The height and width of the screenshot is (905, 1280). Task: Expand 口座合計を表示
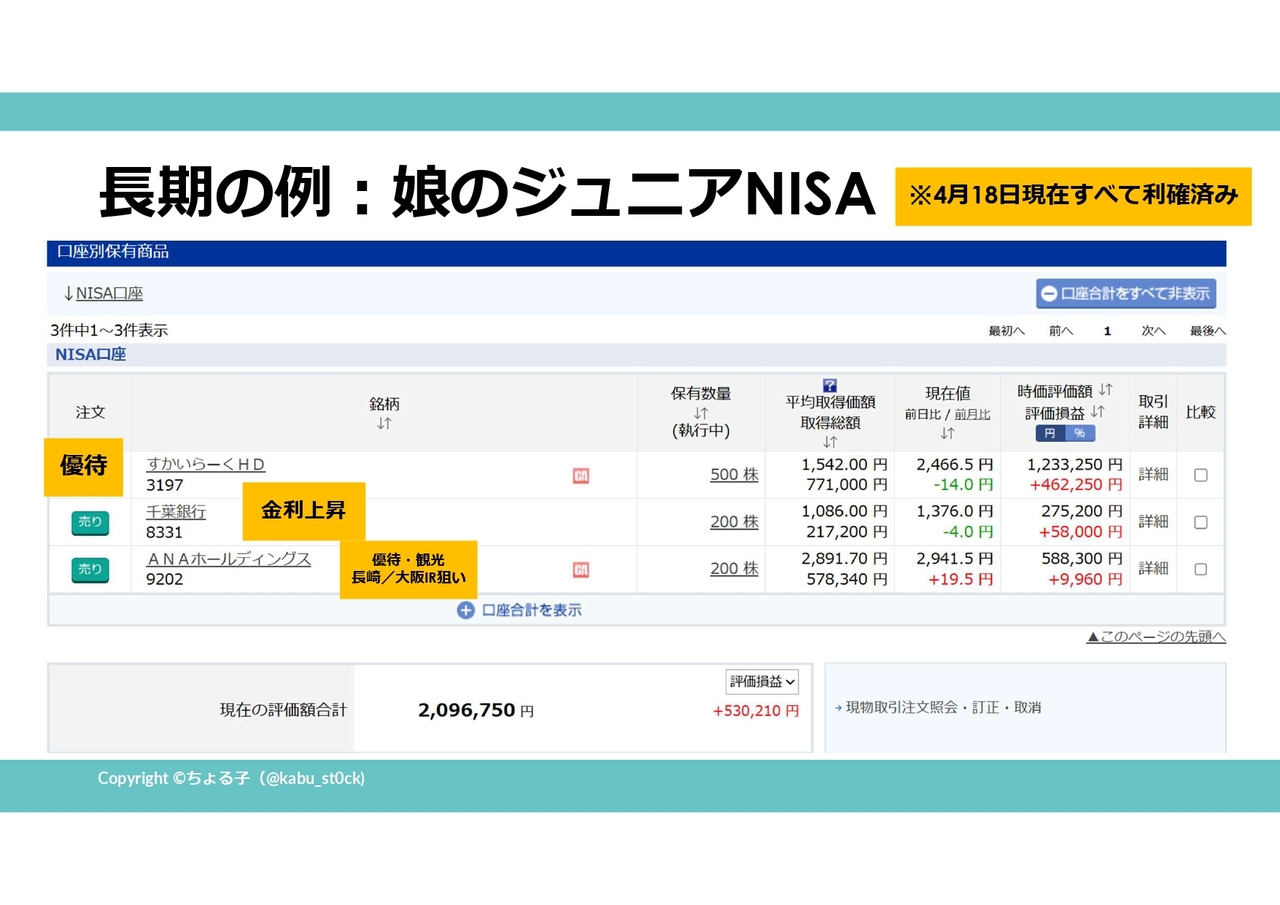(x=531, y=610)
